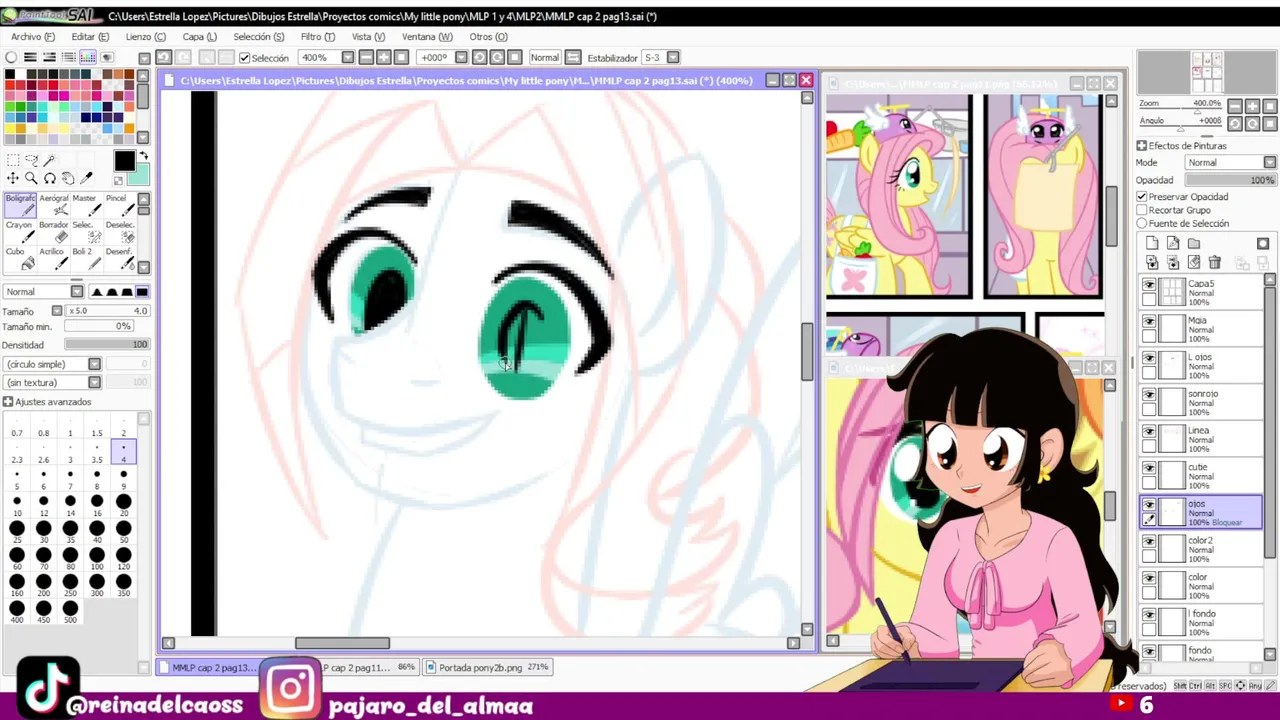
Task: Open the rotation angle dropdown
Action: (x=462, y=58)
